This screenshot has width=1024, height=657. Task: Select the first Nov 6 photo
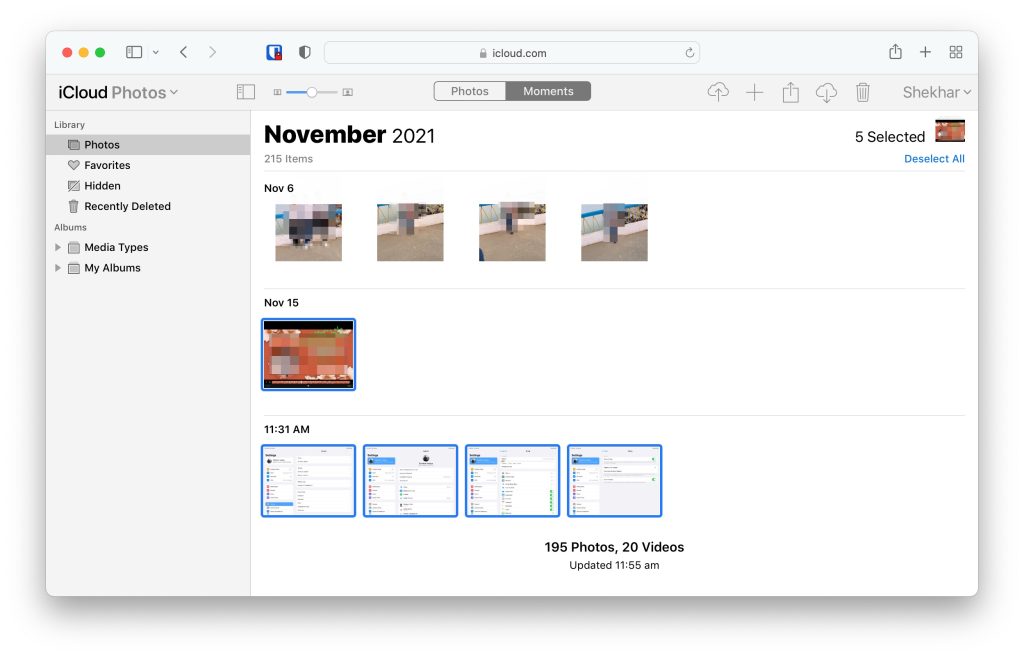pos(308,232)
